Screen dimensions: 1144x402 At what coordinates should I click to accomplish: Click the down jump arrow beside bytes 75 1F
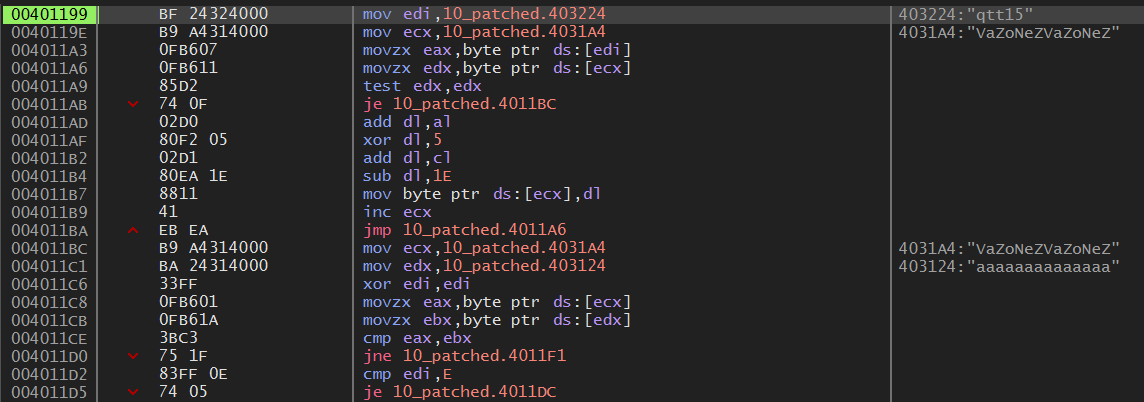coord(133,356)
